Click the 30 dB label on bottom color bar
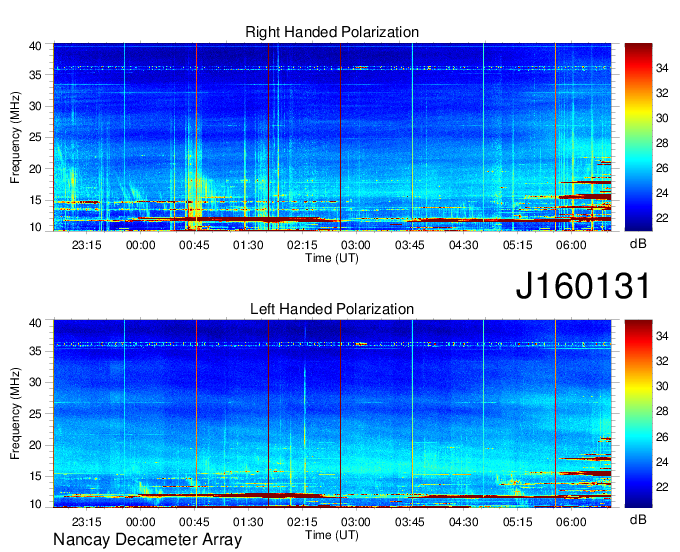Screen dimensions: 680x552 (662, 386)
